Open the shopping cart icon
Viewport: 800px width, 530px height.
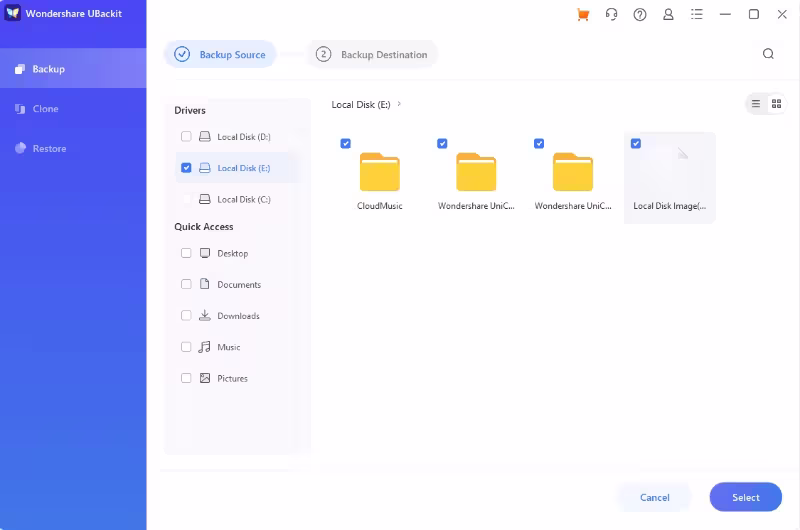(x=583, y=14)
